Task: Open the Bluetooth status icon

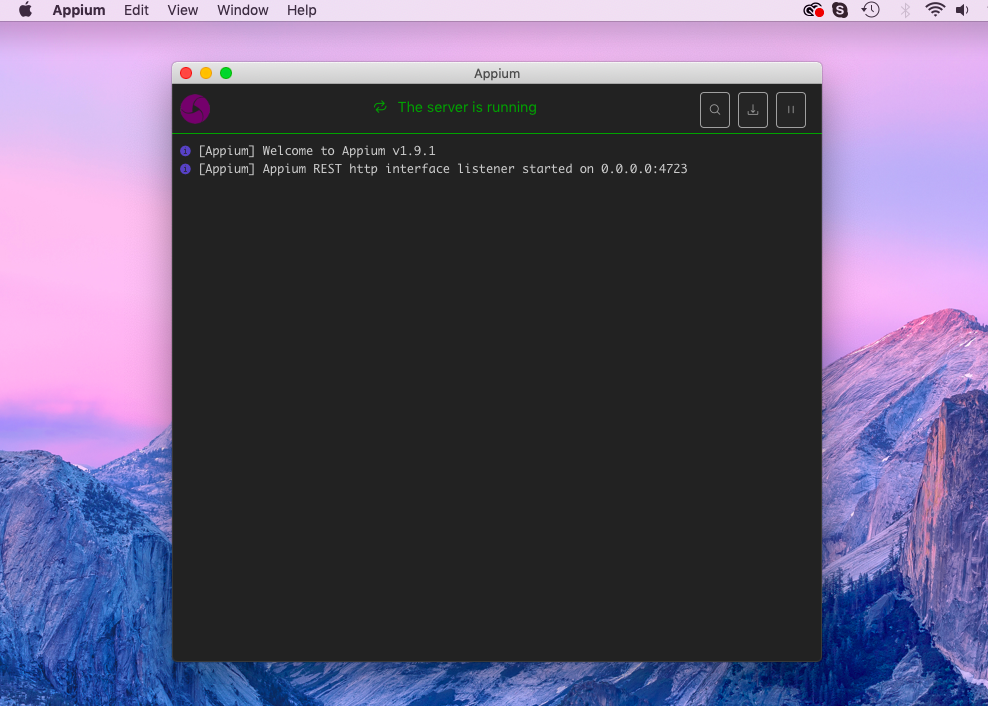Action: coord(905,10)
